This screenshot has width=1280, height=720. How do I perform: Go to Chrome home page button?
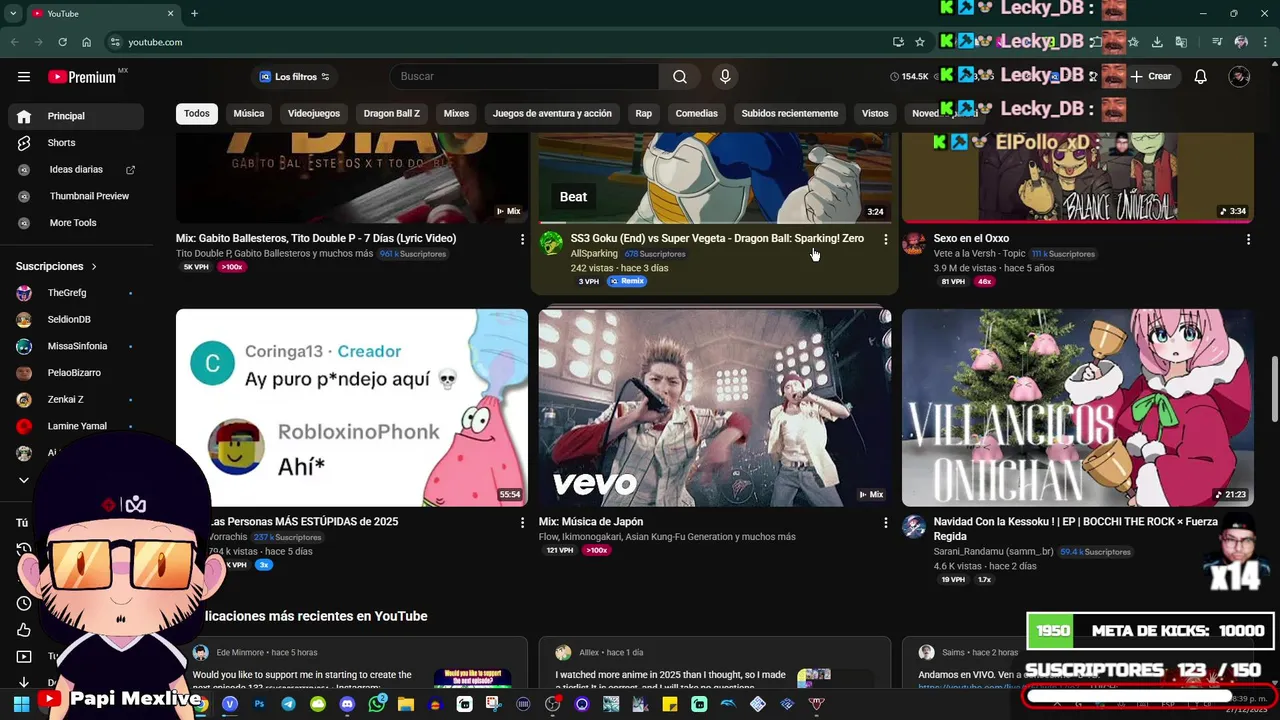point(86,42)
